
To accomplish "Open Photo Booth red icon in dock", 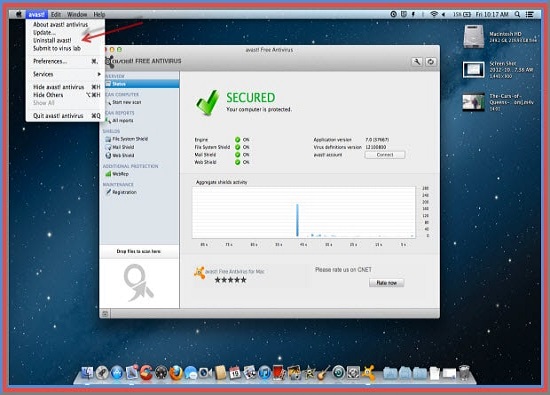I will (279, 373).
